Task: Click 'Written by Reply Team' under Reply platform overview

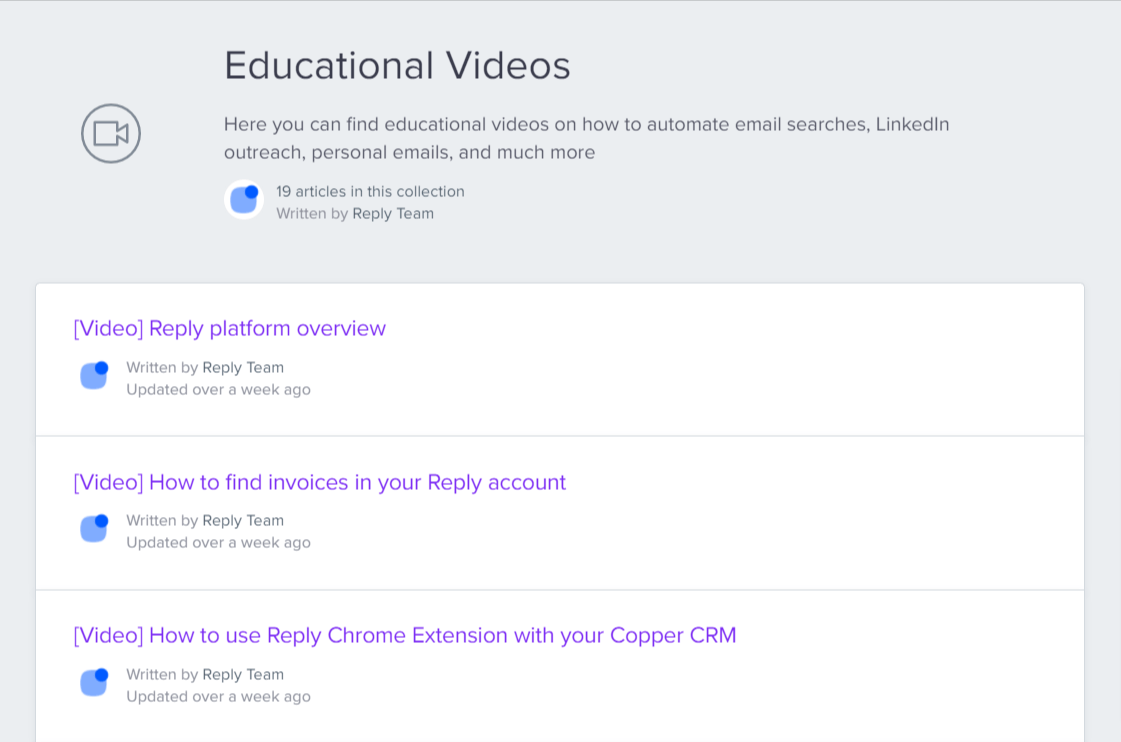Action: tap(205, 367)
